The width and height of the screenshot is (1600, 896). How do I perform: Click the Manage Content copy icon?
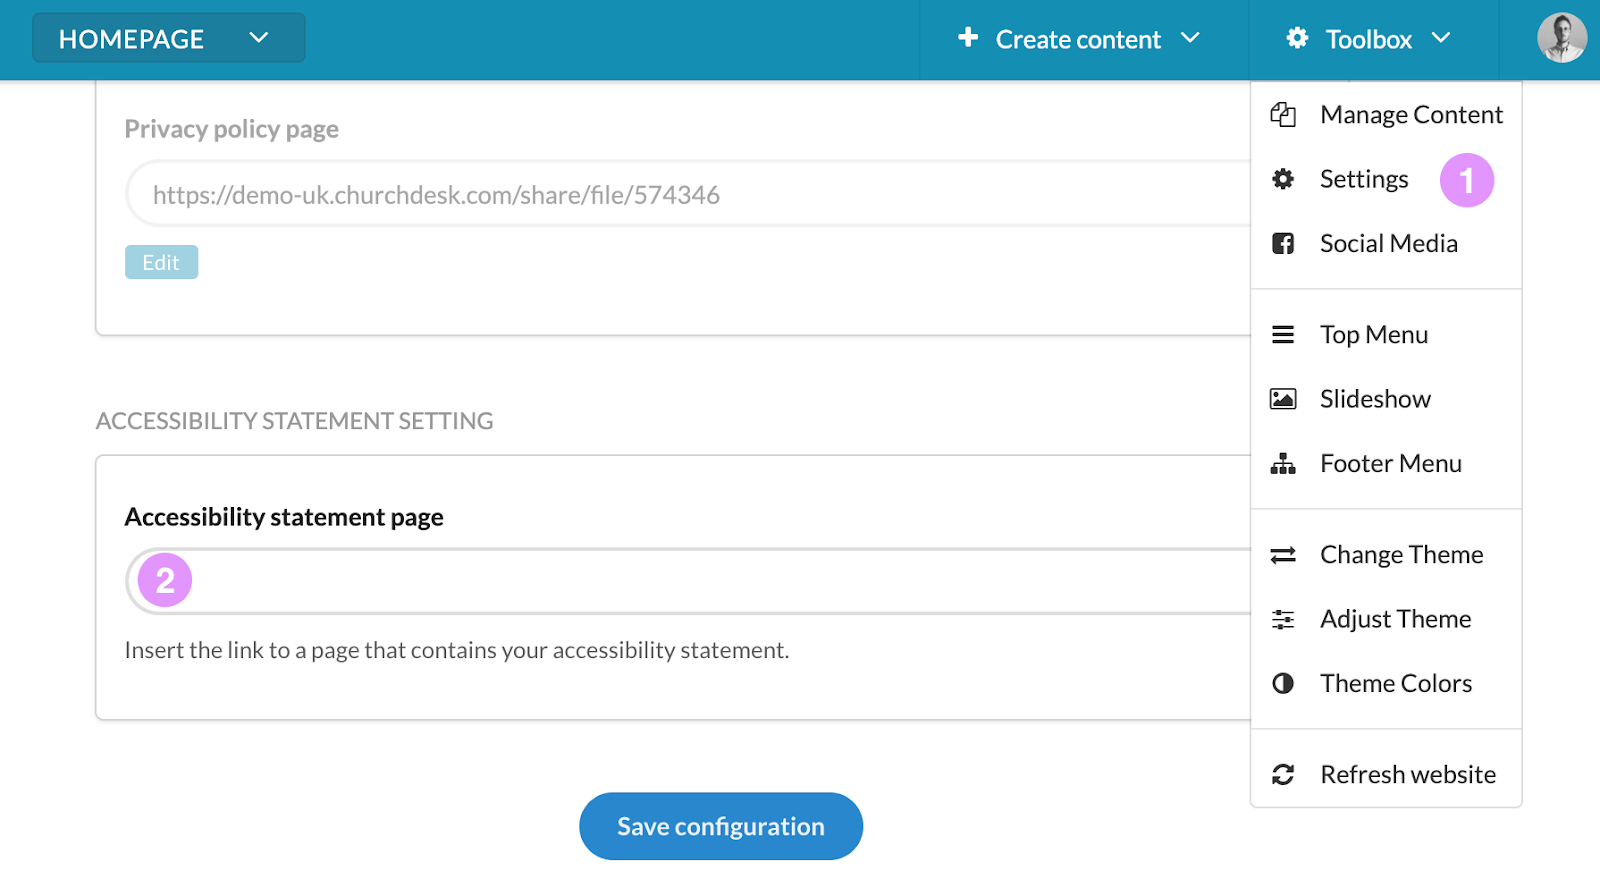click(1283, 115)
